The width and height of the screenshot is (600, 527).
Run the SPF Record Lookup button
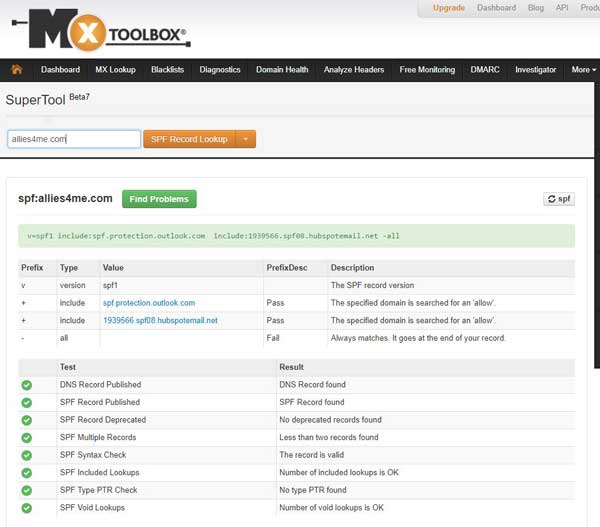(189, 139)
